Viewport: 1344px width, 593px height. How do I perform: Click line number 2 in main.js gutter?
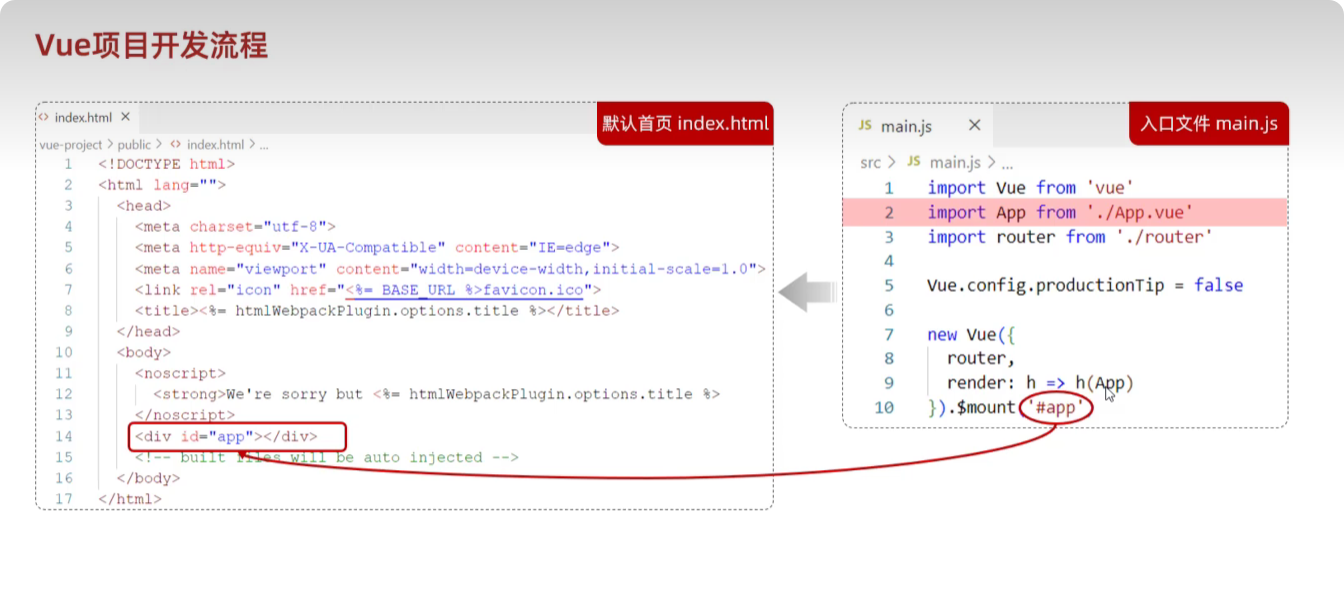pos(889,212)
